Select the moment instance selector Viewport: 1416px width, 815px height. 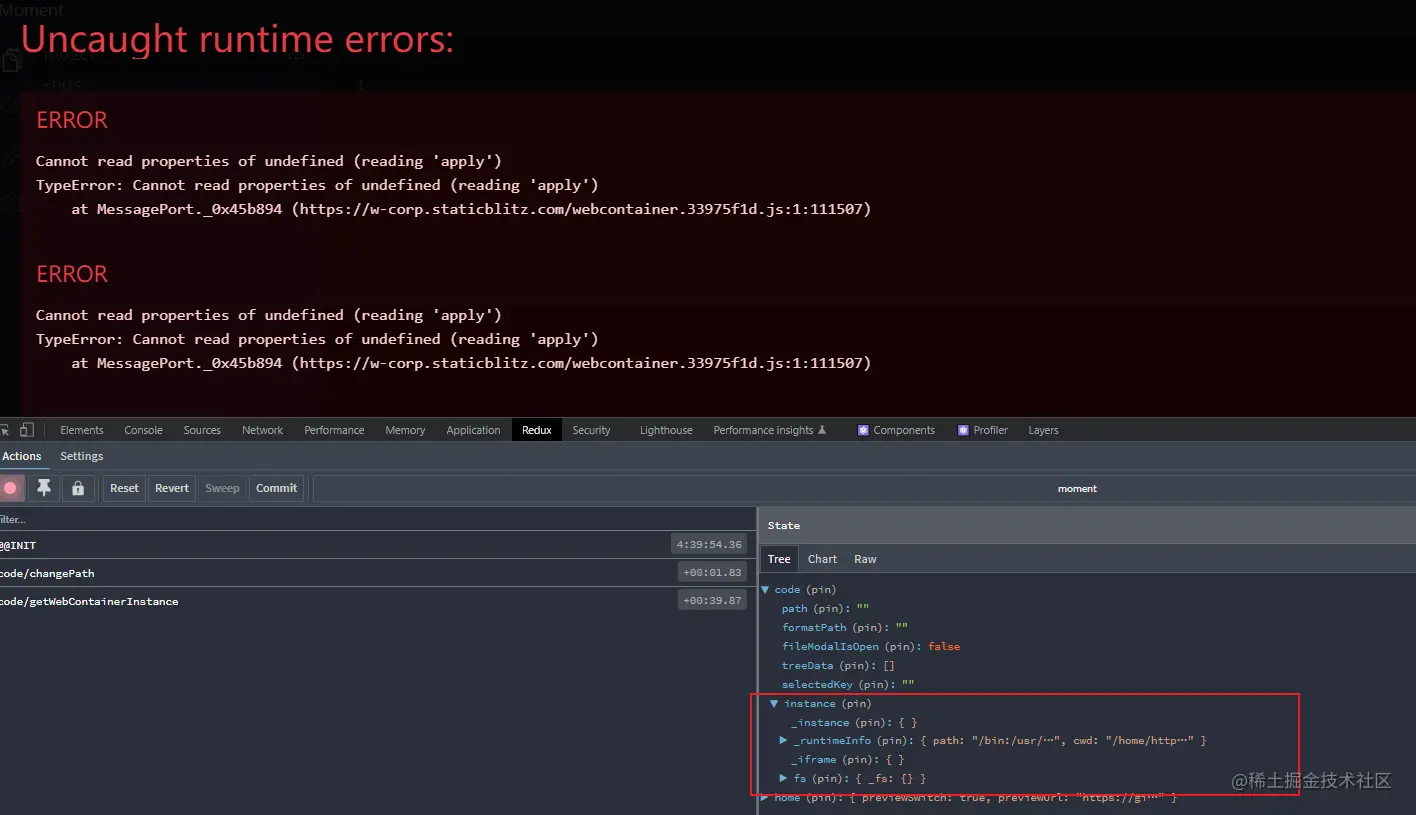pos(1077,489)
